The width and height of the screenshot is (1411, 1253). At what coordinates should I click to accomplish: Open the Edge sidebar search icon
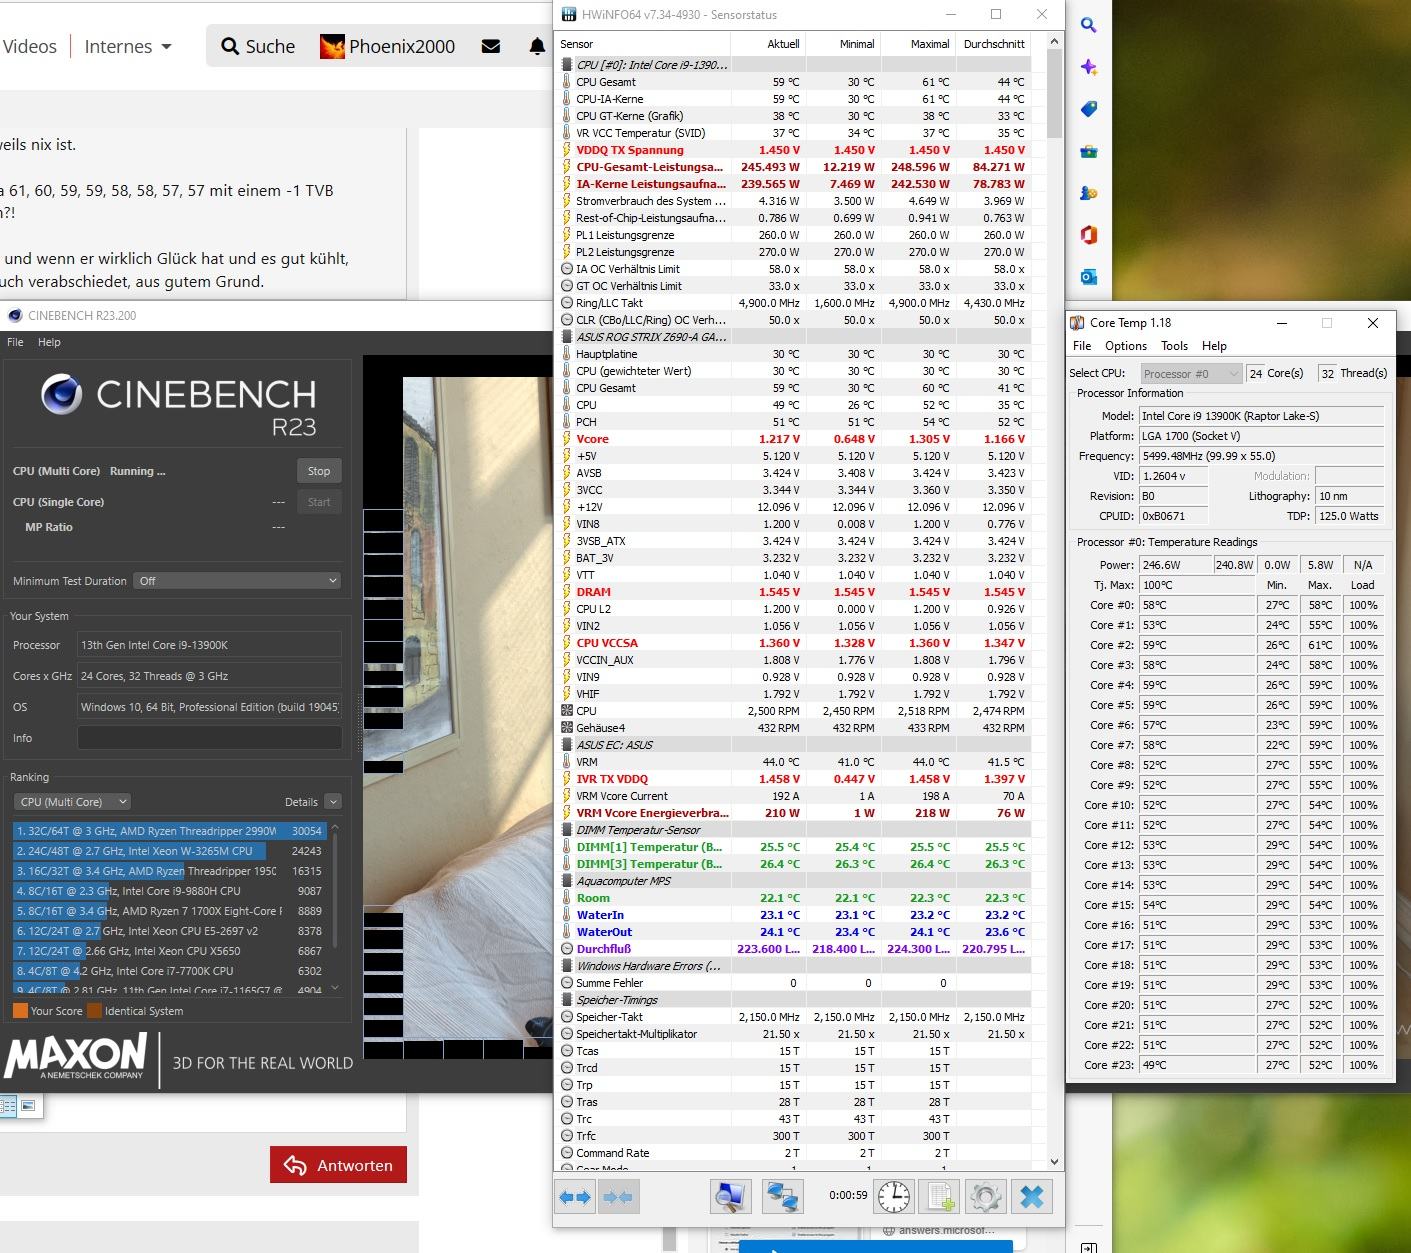pyautogui.click(x=1089, y=26)
